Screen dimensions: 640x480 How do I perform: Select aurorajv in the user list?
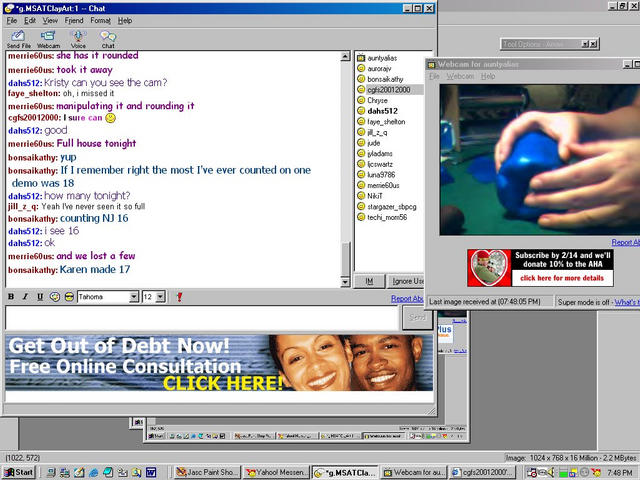[x=379, y=69]
